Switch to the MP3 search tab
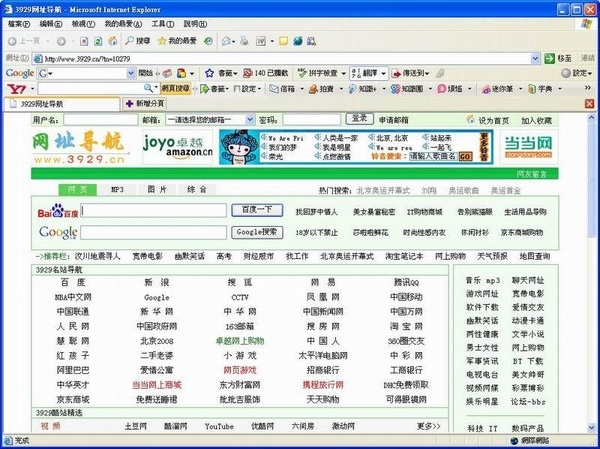Image resolution: width=600 pixels, height=449 pixels. (117, 189)
